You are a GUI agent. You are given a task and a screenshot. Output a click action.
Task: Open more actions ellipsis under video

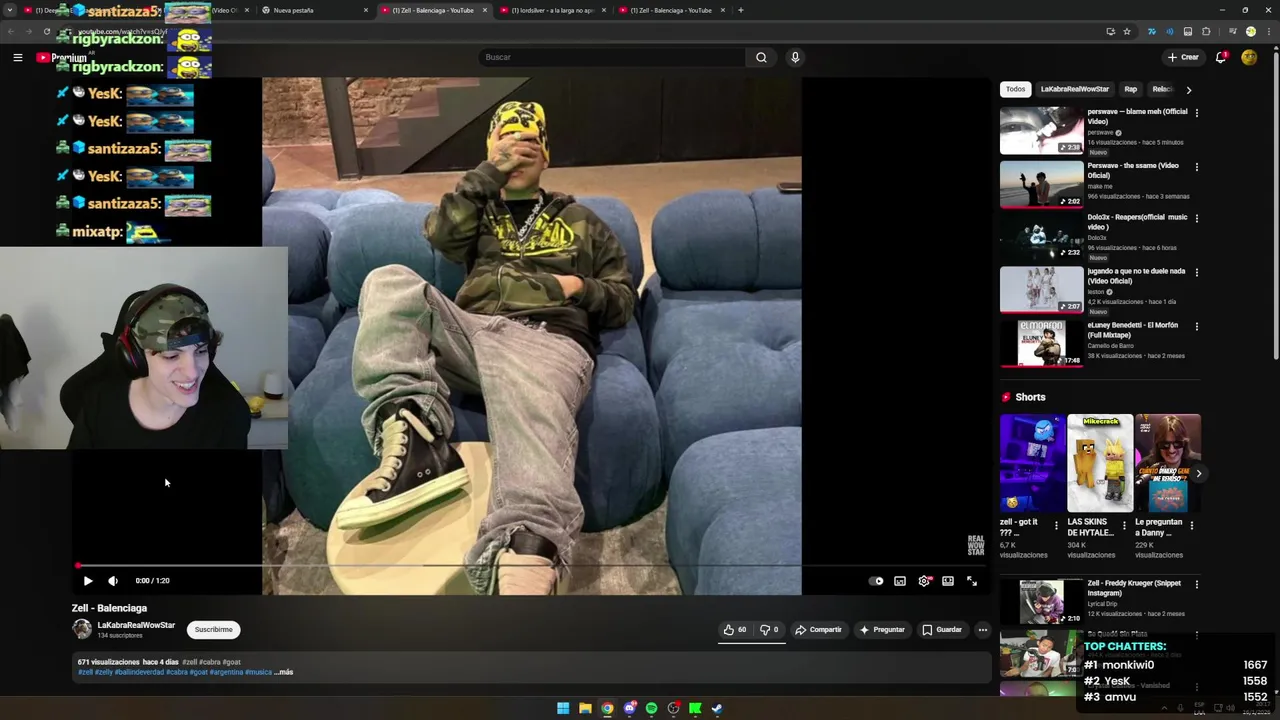[x=983, y=630]
